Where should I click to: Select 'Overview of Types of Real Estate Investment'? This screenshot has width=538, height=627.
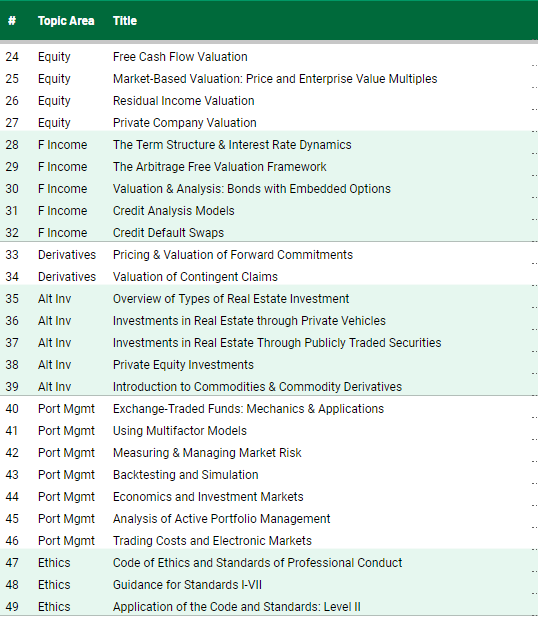[x=231, y=299]
